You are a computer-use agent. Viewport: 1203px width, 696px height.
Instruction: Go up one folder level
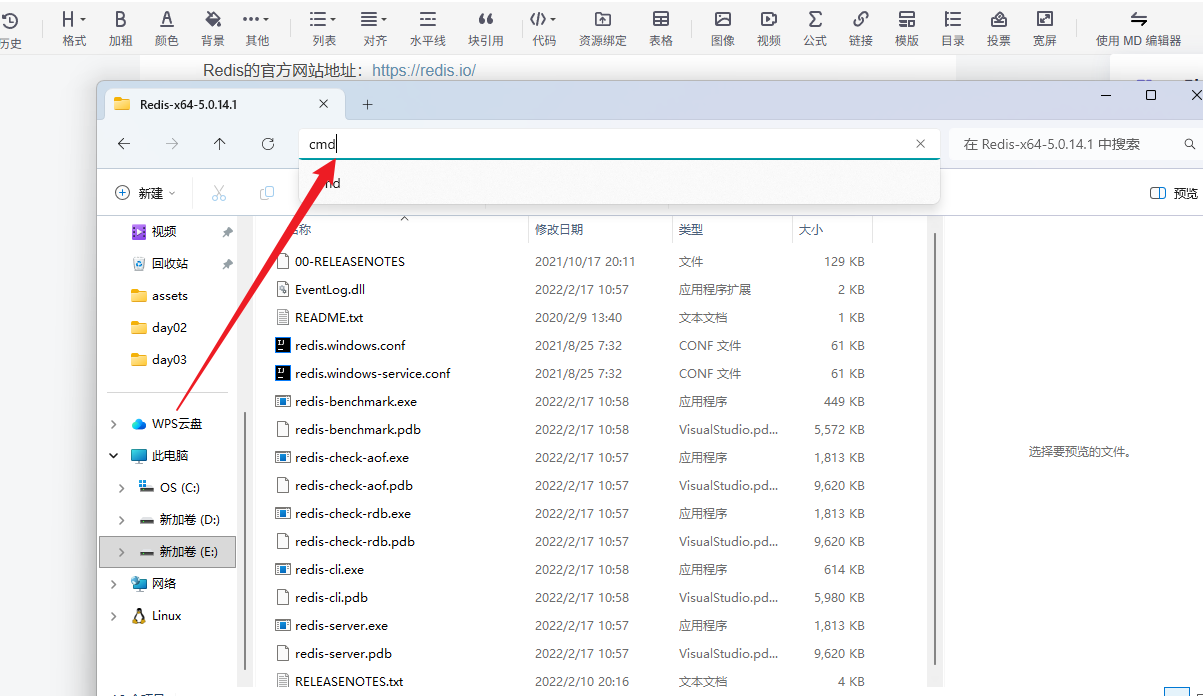tap(220, 144)
